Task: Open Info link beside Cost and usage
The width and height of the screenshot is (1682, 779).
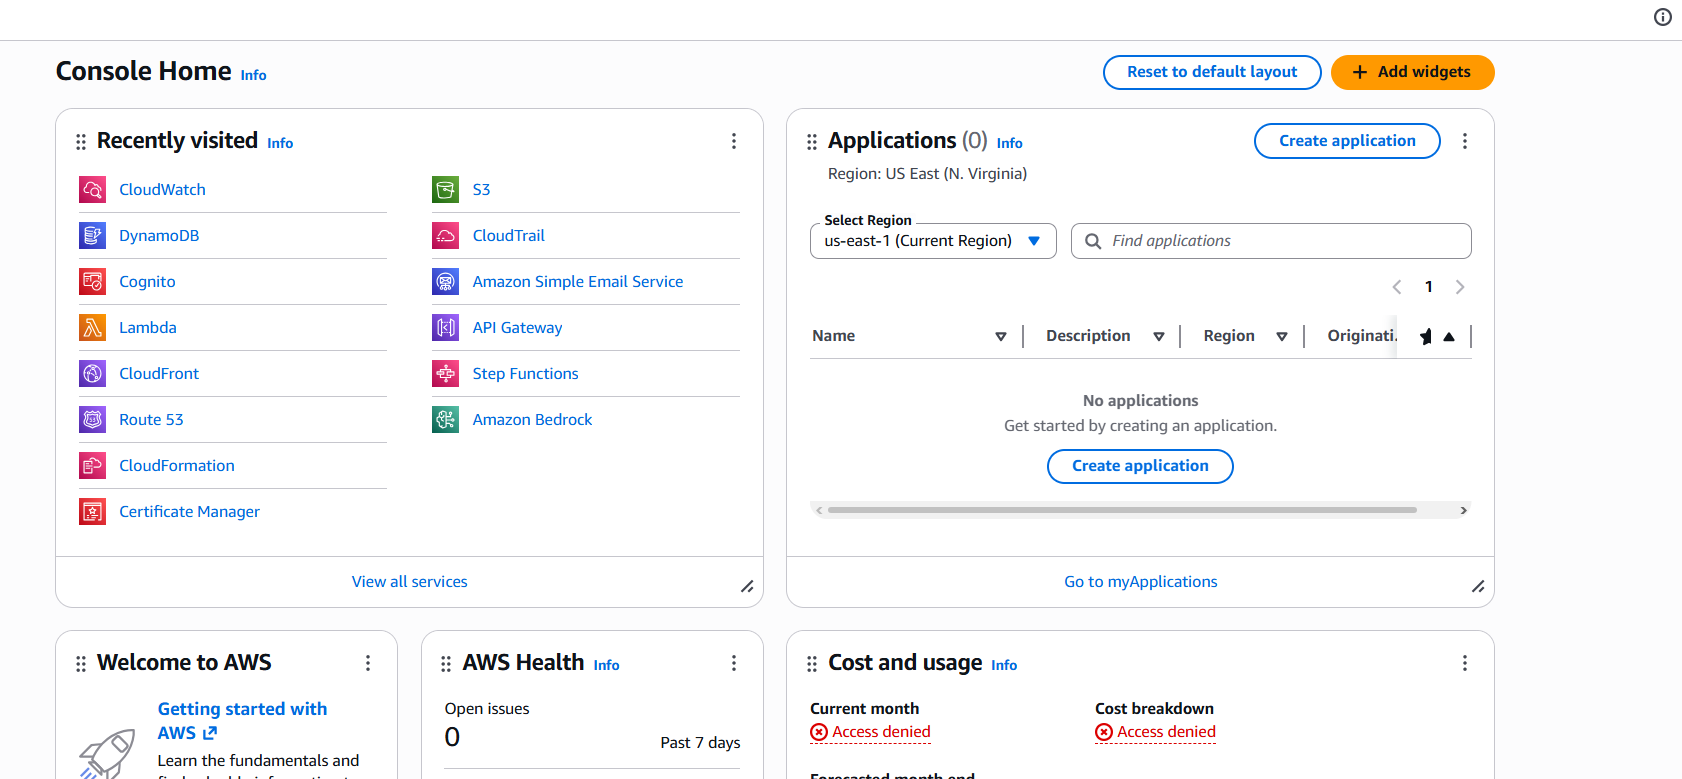Action: pos(1004,665)
